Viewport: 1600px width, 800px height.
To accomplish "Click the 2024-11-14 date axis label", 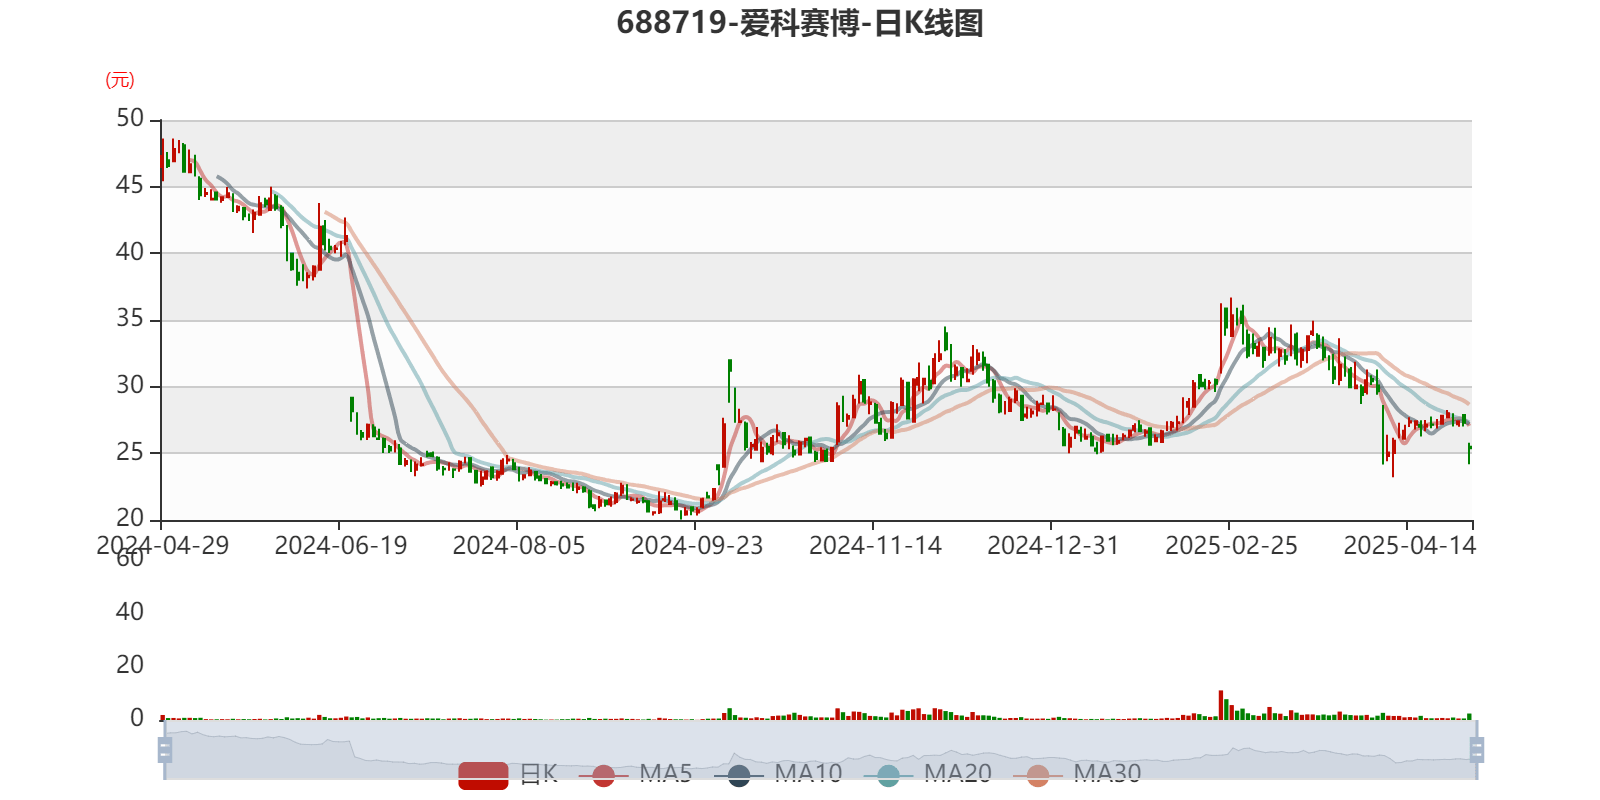I will 875,545.
